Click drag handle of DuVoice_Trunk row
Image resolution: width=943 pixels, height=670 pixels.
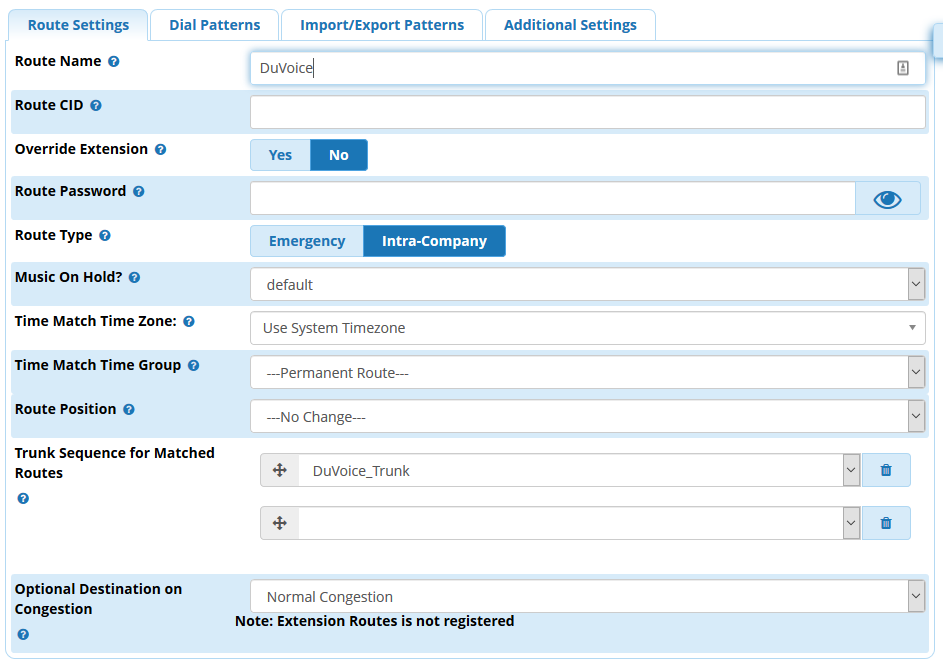click(x=280, y=470)
